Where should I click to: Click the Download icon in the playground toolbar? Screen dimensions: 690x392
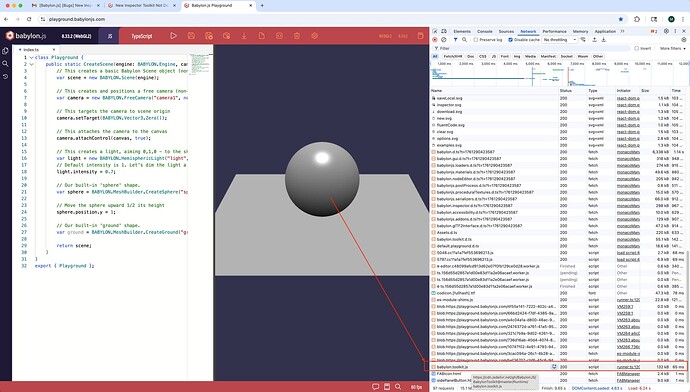pyautogui.click(x=244, y=36)
